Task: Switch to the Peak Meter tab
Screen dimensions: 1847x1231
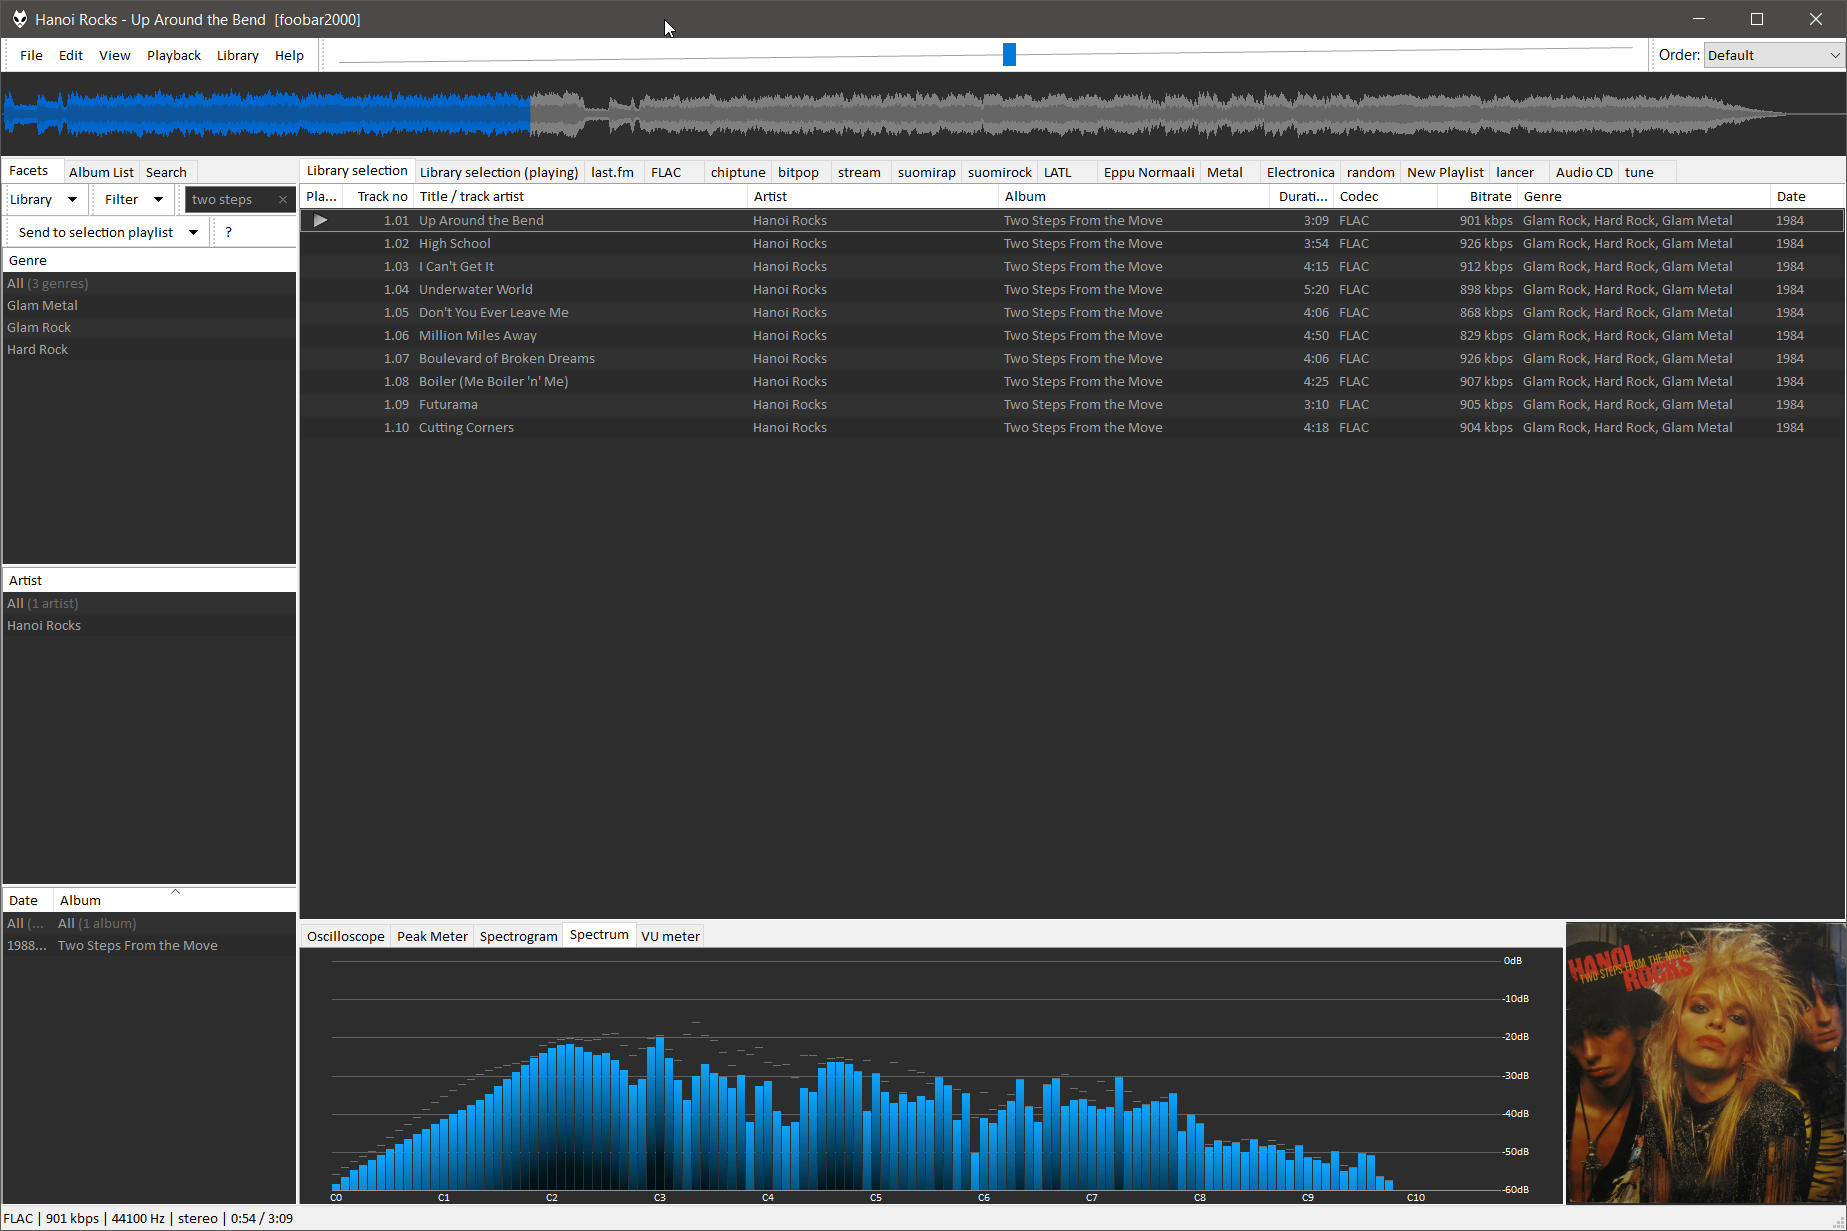Action: [x=432, y=936]
